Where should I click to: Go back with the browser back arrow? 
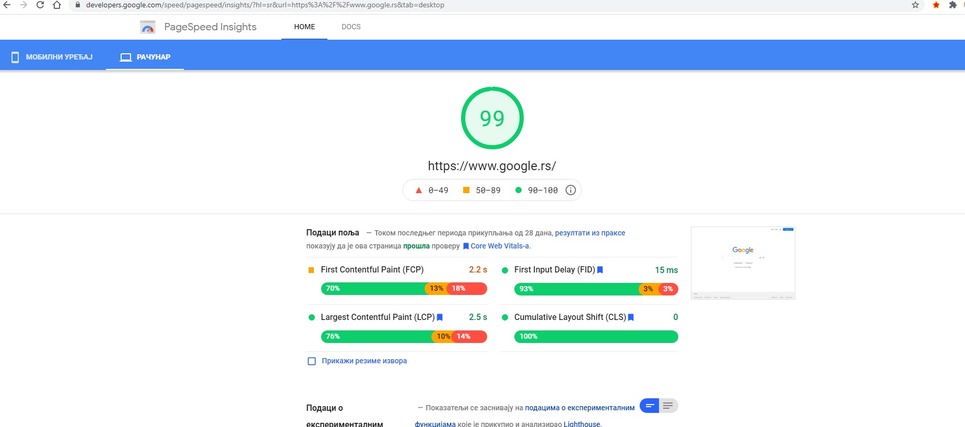point(6,5)
